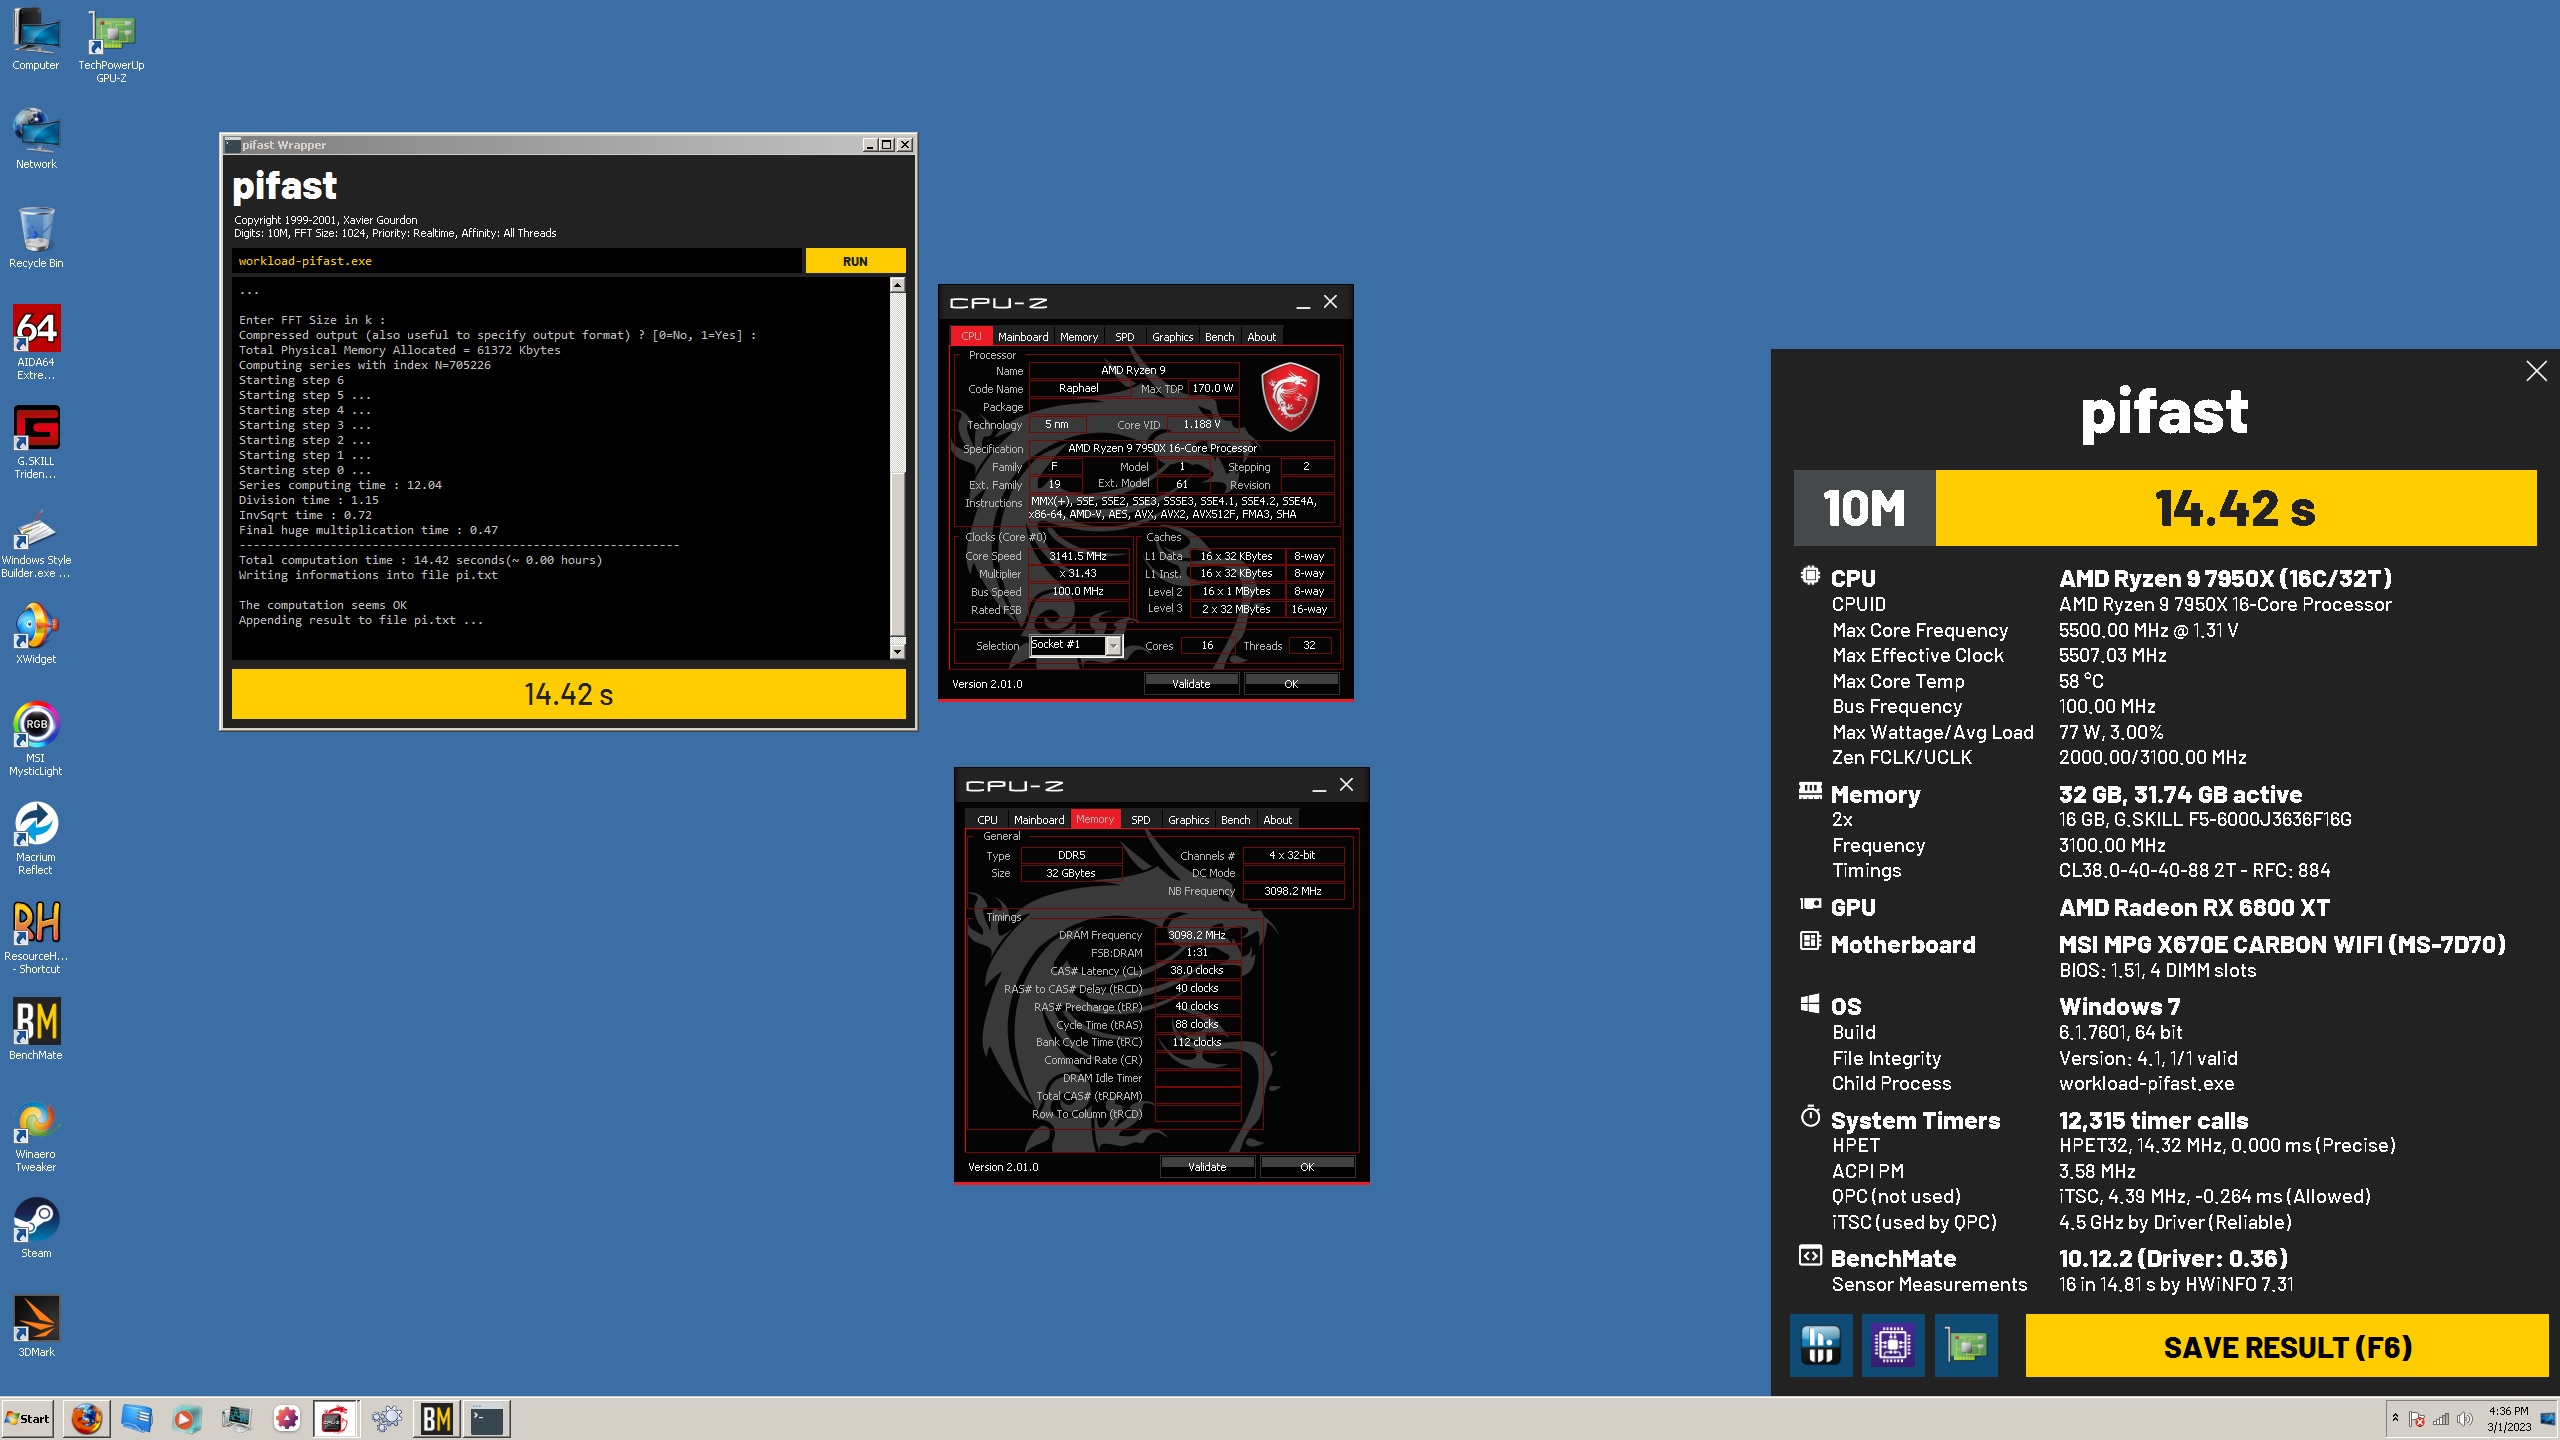Click the CPU-Z MSI taskbar button
2560x1440 pixels.
[x=335, y=1418]
